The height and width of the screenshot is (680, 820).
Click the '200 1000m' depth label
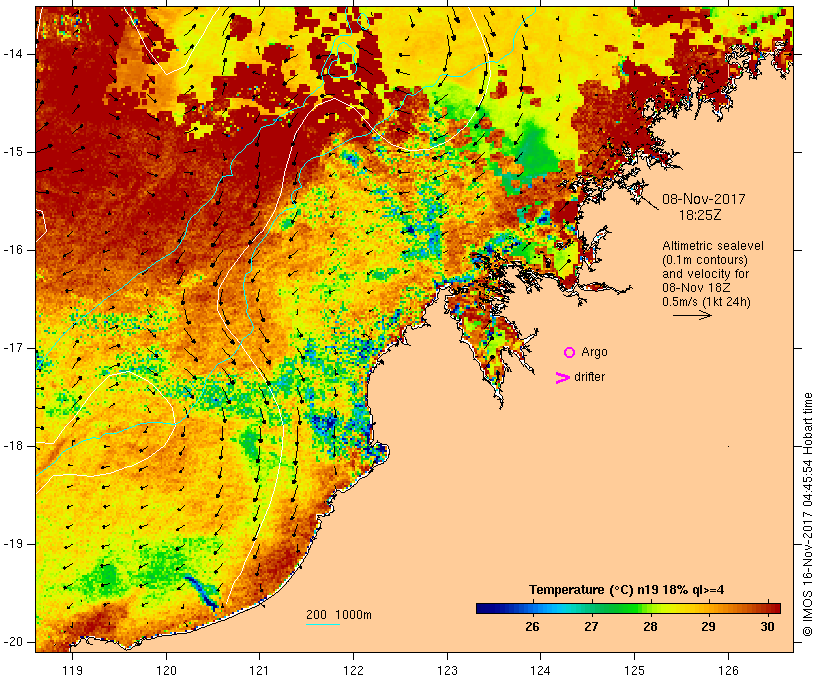tap(339, 615)
